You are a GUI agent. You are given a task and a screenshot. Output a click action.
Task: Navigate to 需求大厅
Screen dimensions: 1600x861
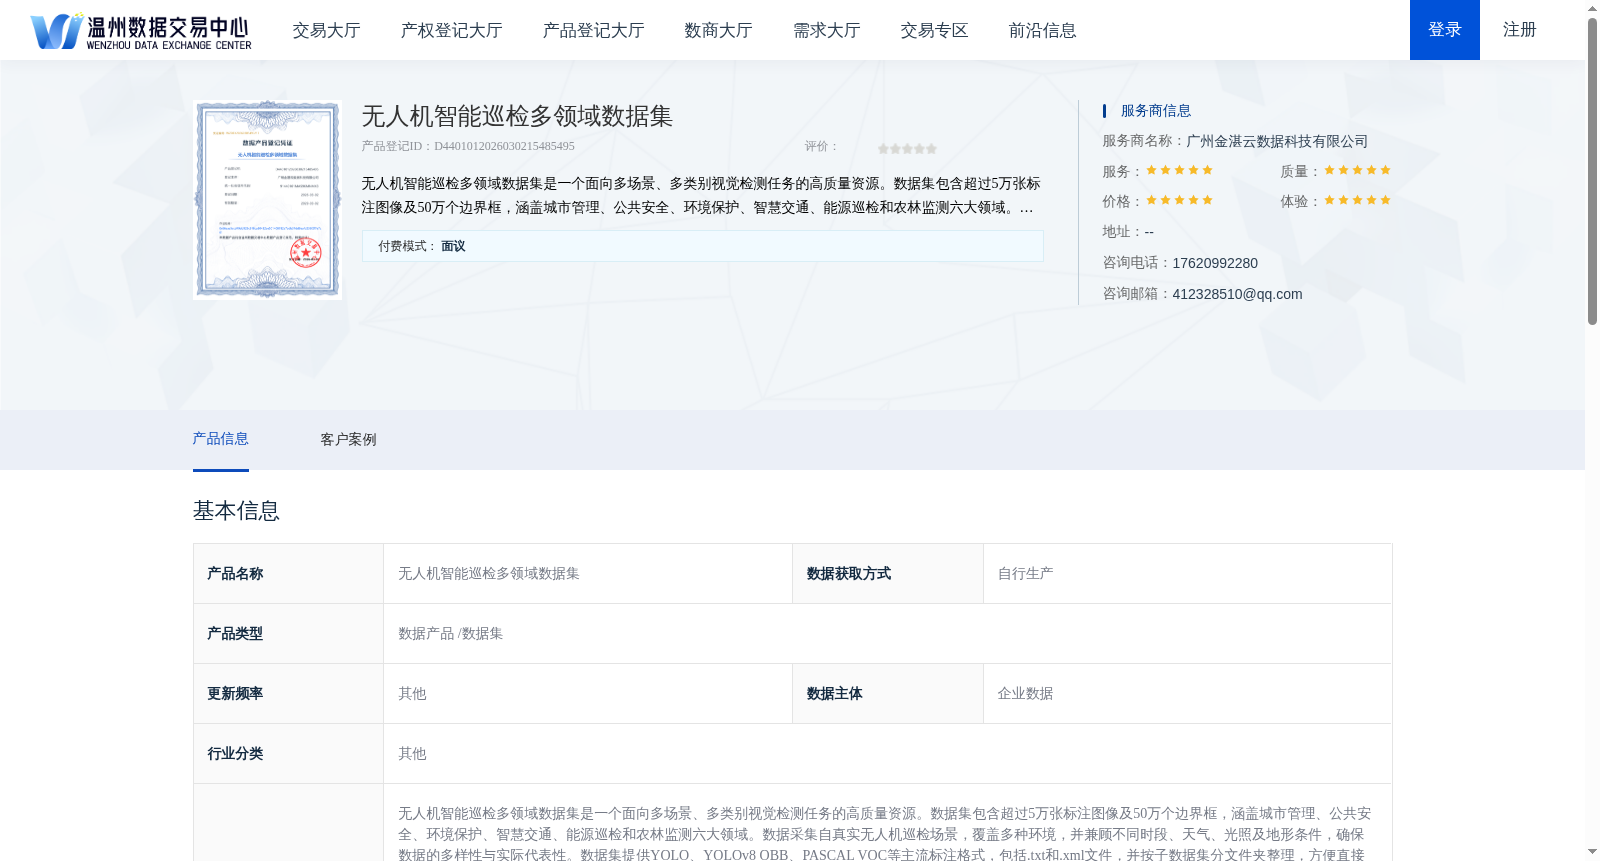(826, 30)
